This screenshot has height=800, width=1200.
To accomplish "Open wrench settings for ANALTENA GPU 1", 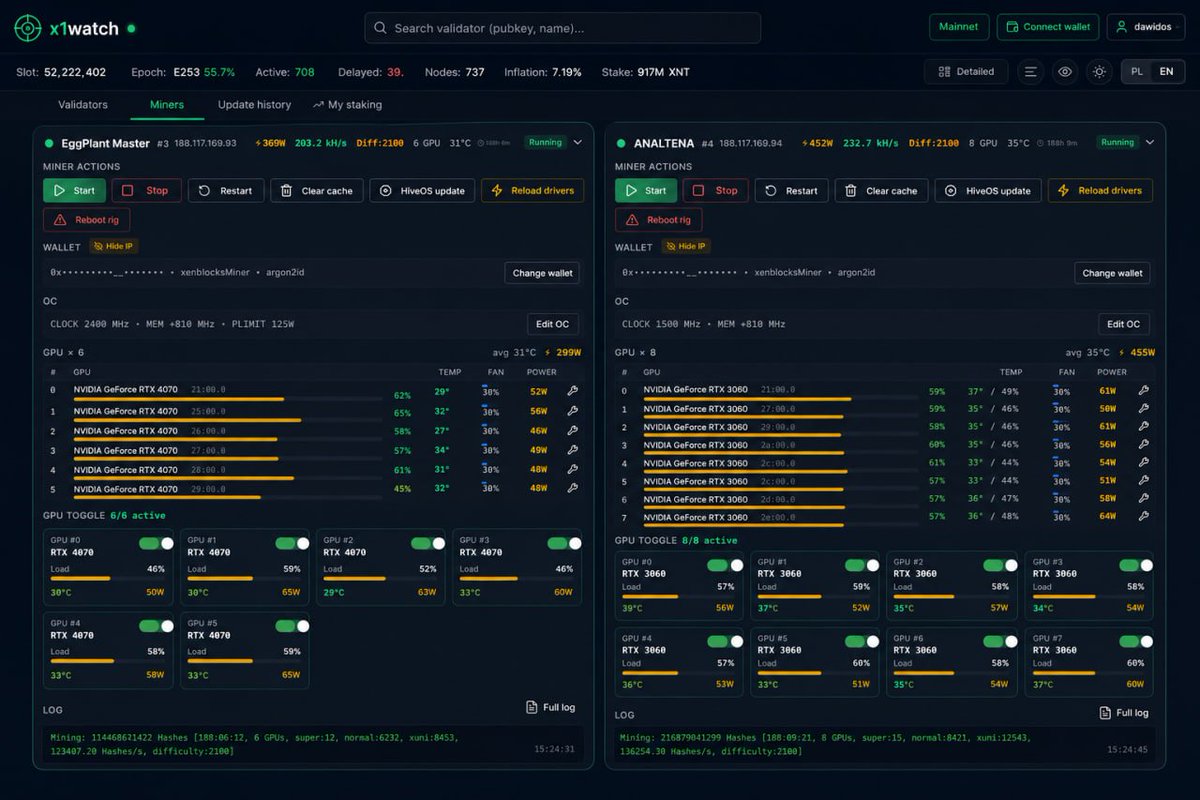I will (x=1143, y=409).
